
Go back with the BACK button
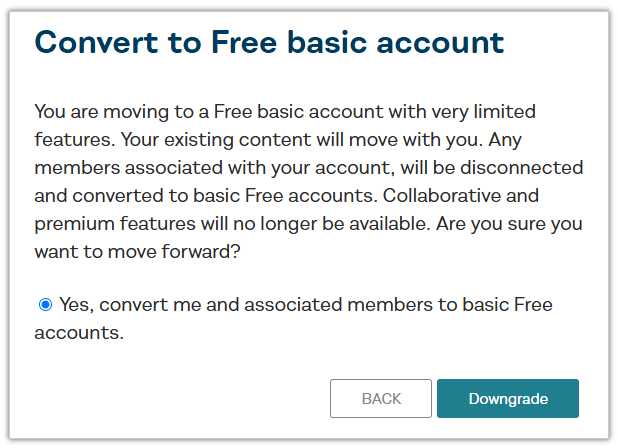tap(381, 398)
